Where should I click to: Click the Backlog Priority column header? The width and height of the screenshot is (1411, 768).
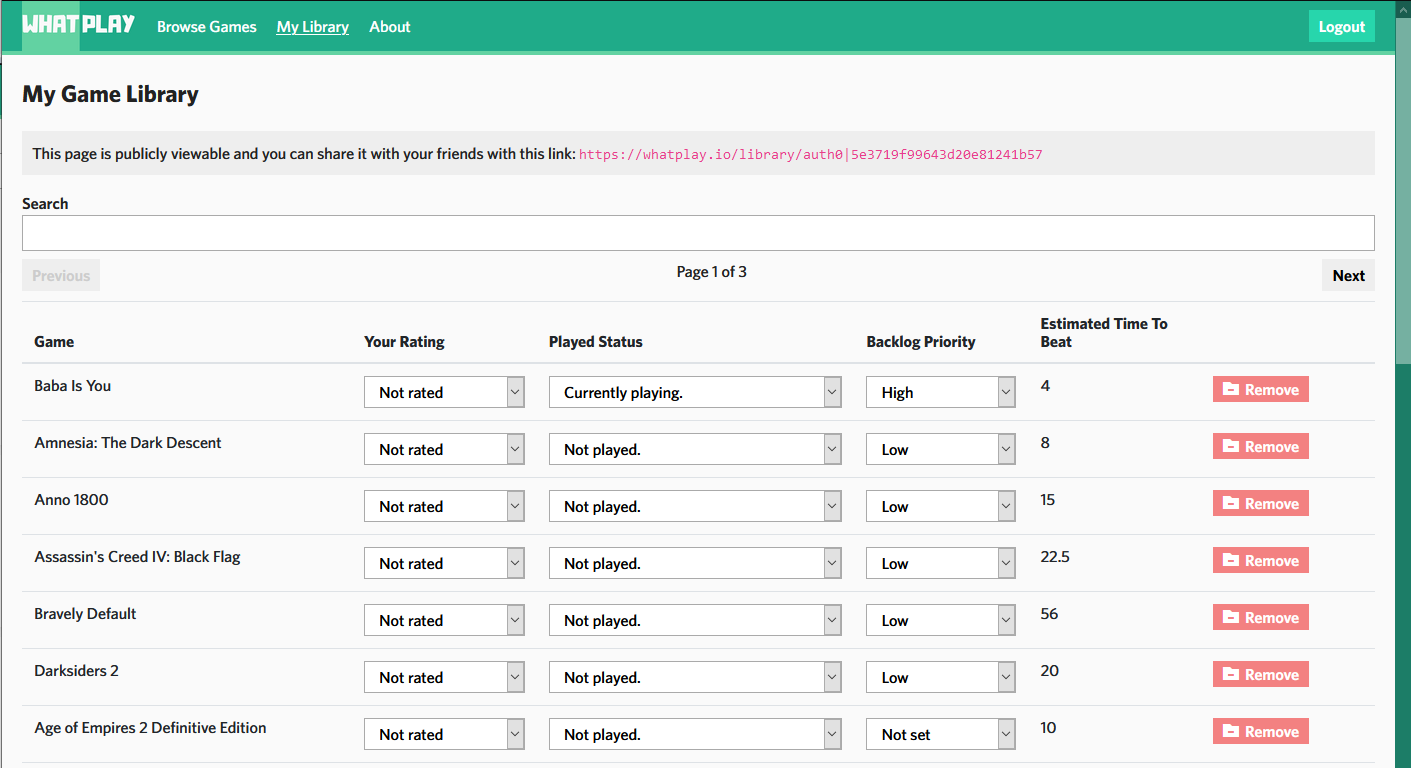(x=921, y=342)
